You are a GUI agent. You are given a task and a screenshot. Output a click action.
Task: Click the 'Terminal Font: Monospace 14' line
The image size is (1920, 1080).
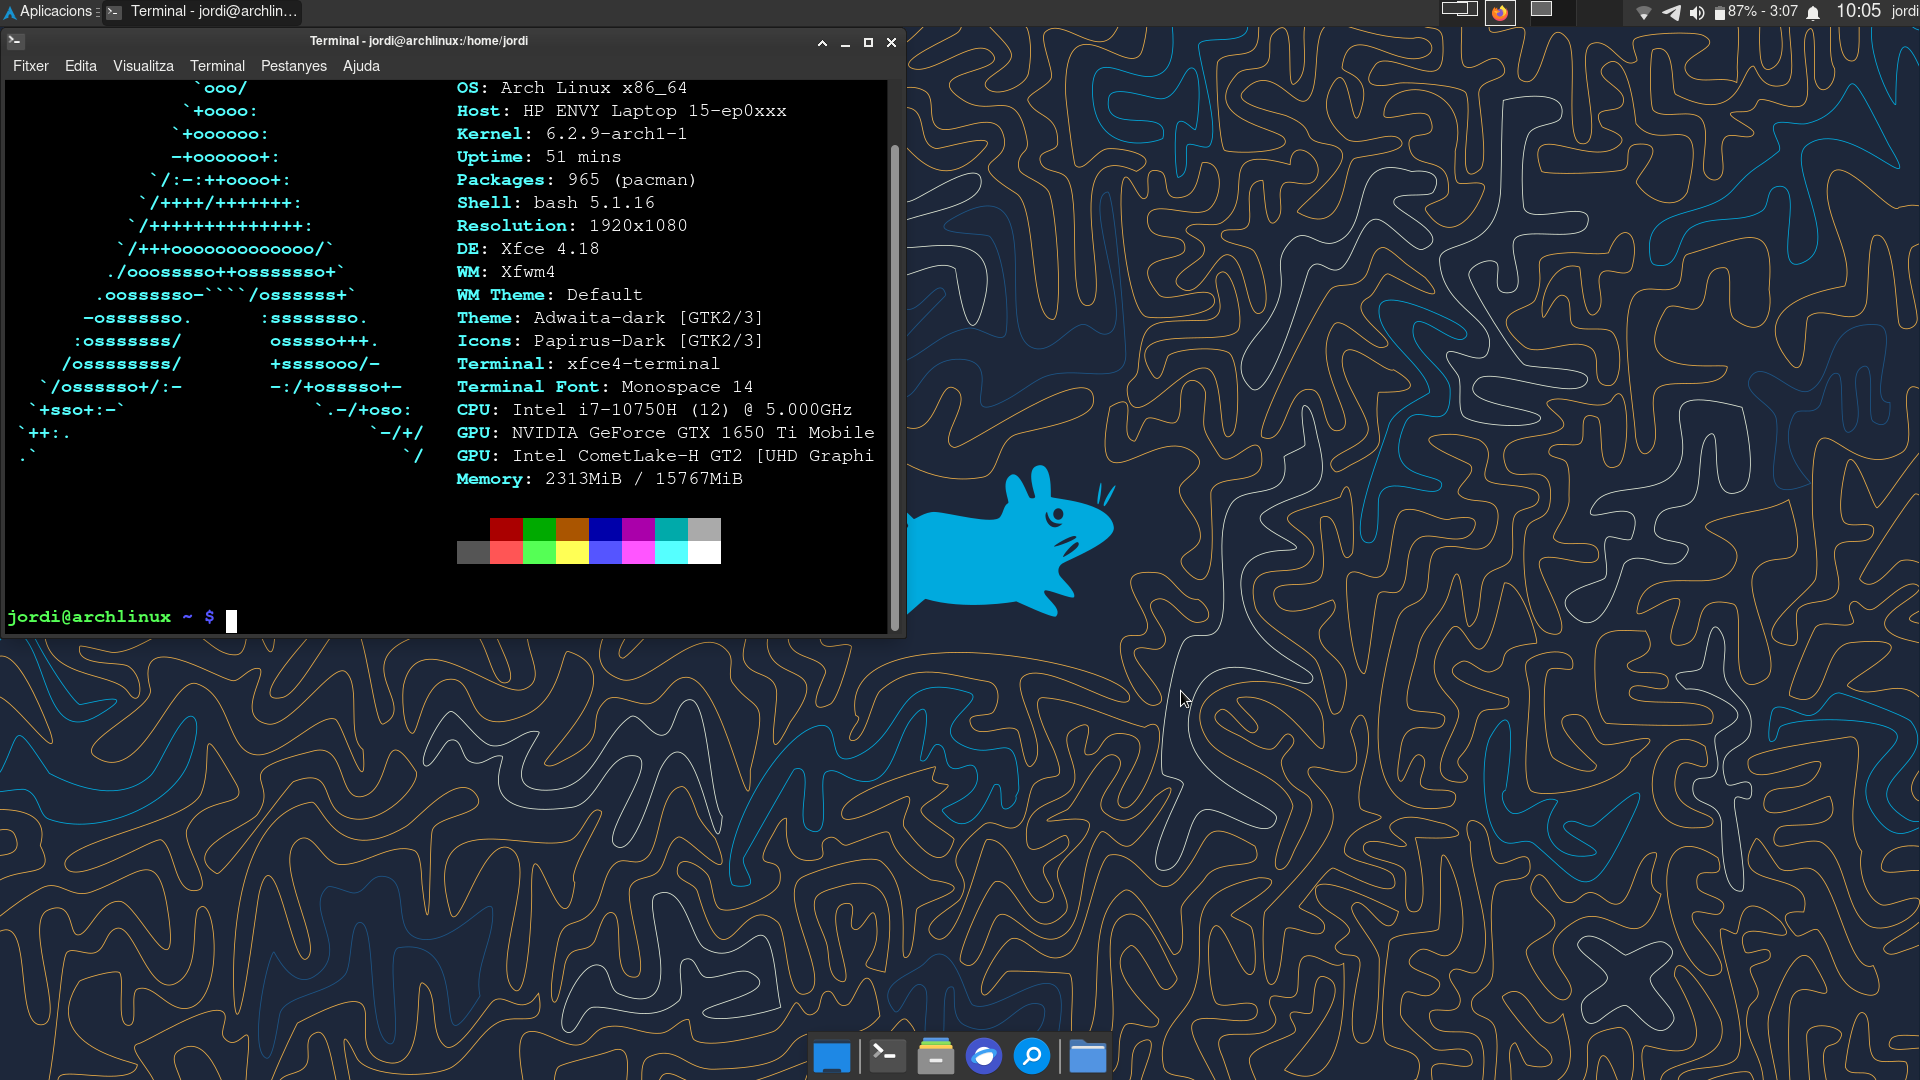coord(605,387)
